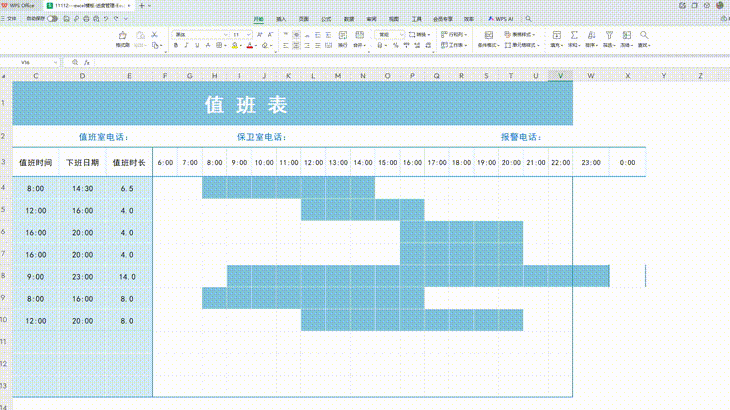Image resolution: width=730 pixels, height=410 pixels.
Task: Click the Sort (排序) icon
Action: pos(591,35)
